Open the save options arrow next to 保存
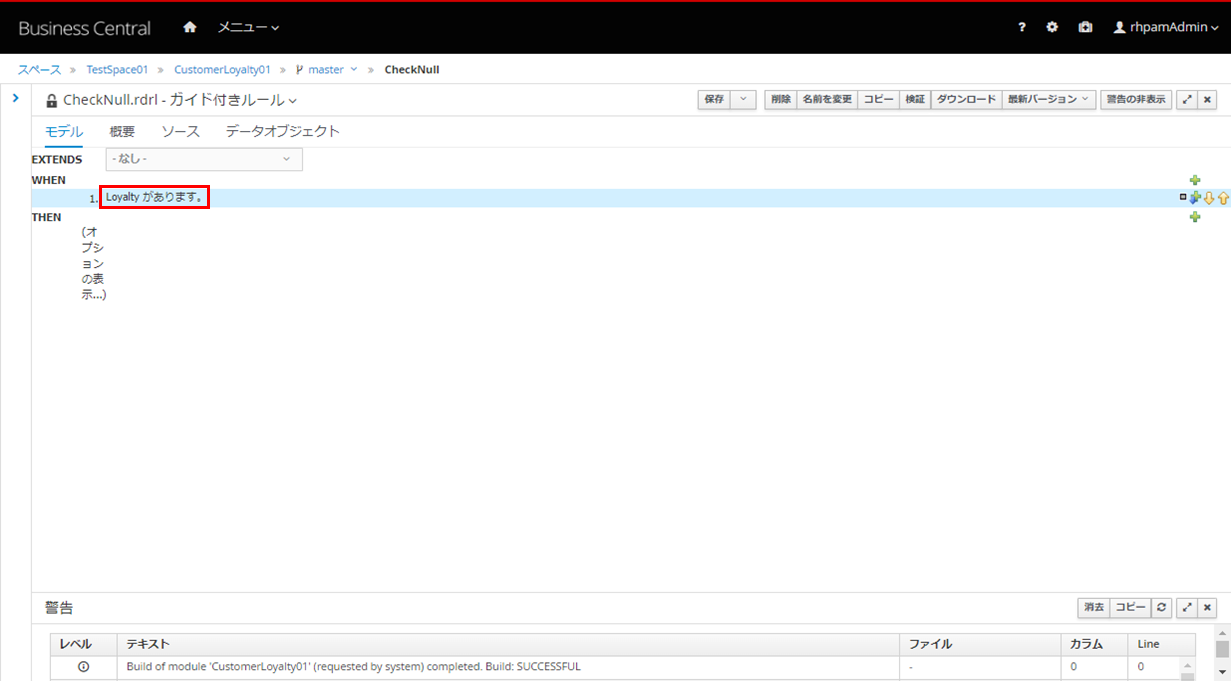 [x=743, y=100]
